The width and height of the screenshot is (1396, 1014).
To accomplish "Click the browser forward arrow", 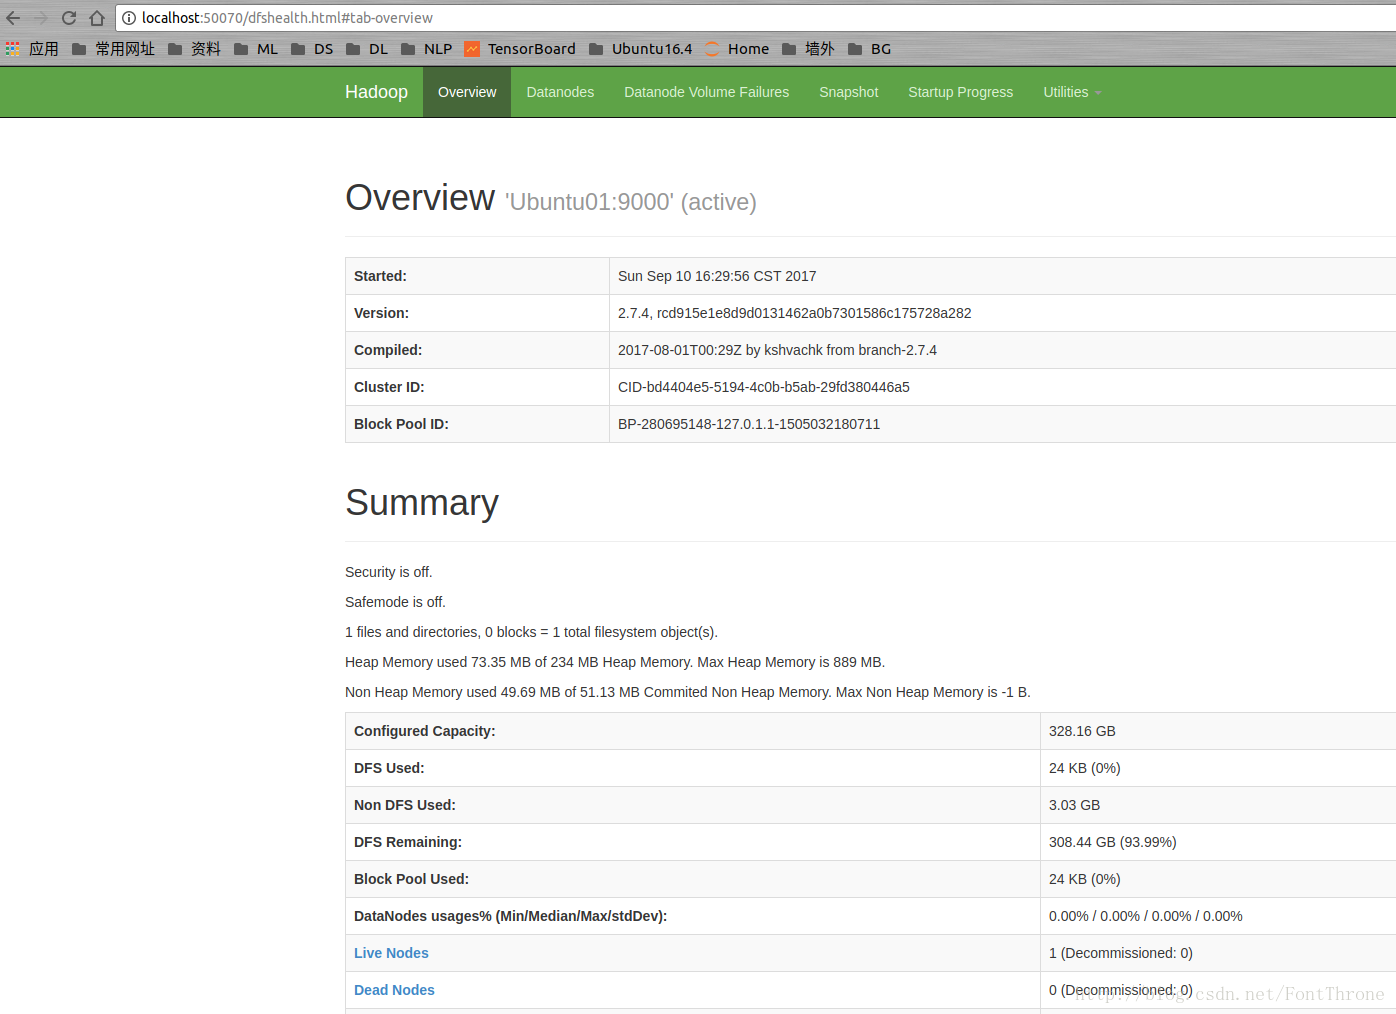I will click(41, 18).
